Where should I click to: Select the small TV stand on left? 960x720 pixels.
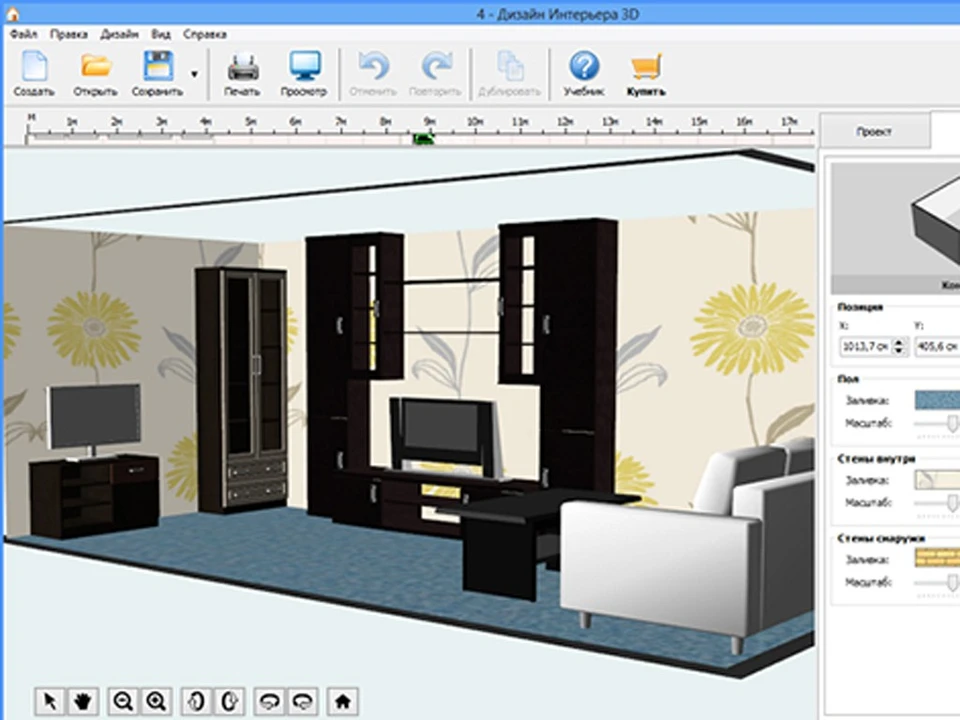pyautogui.click(x=95, y=495)
